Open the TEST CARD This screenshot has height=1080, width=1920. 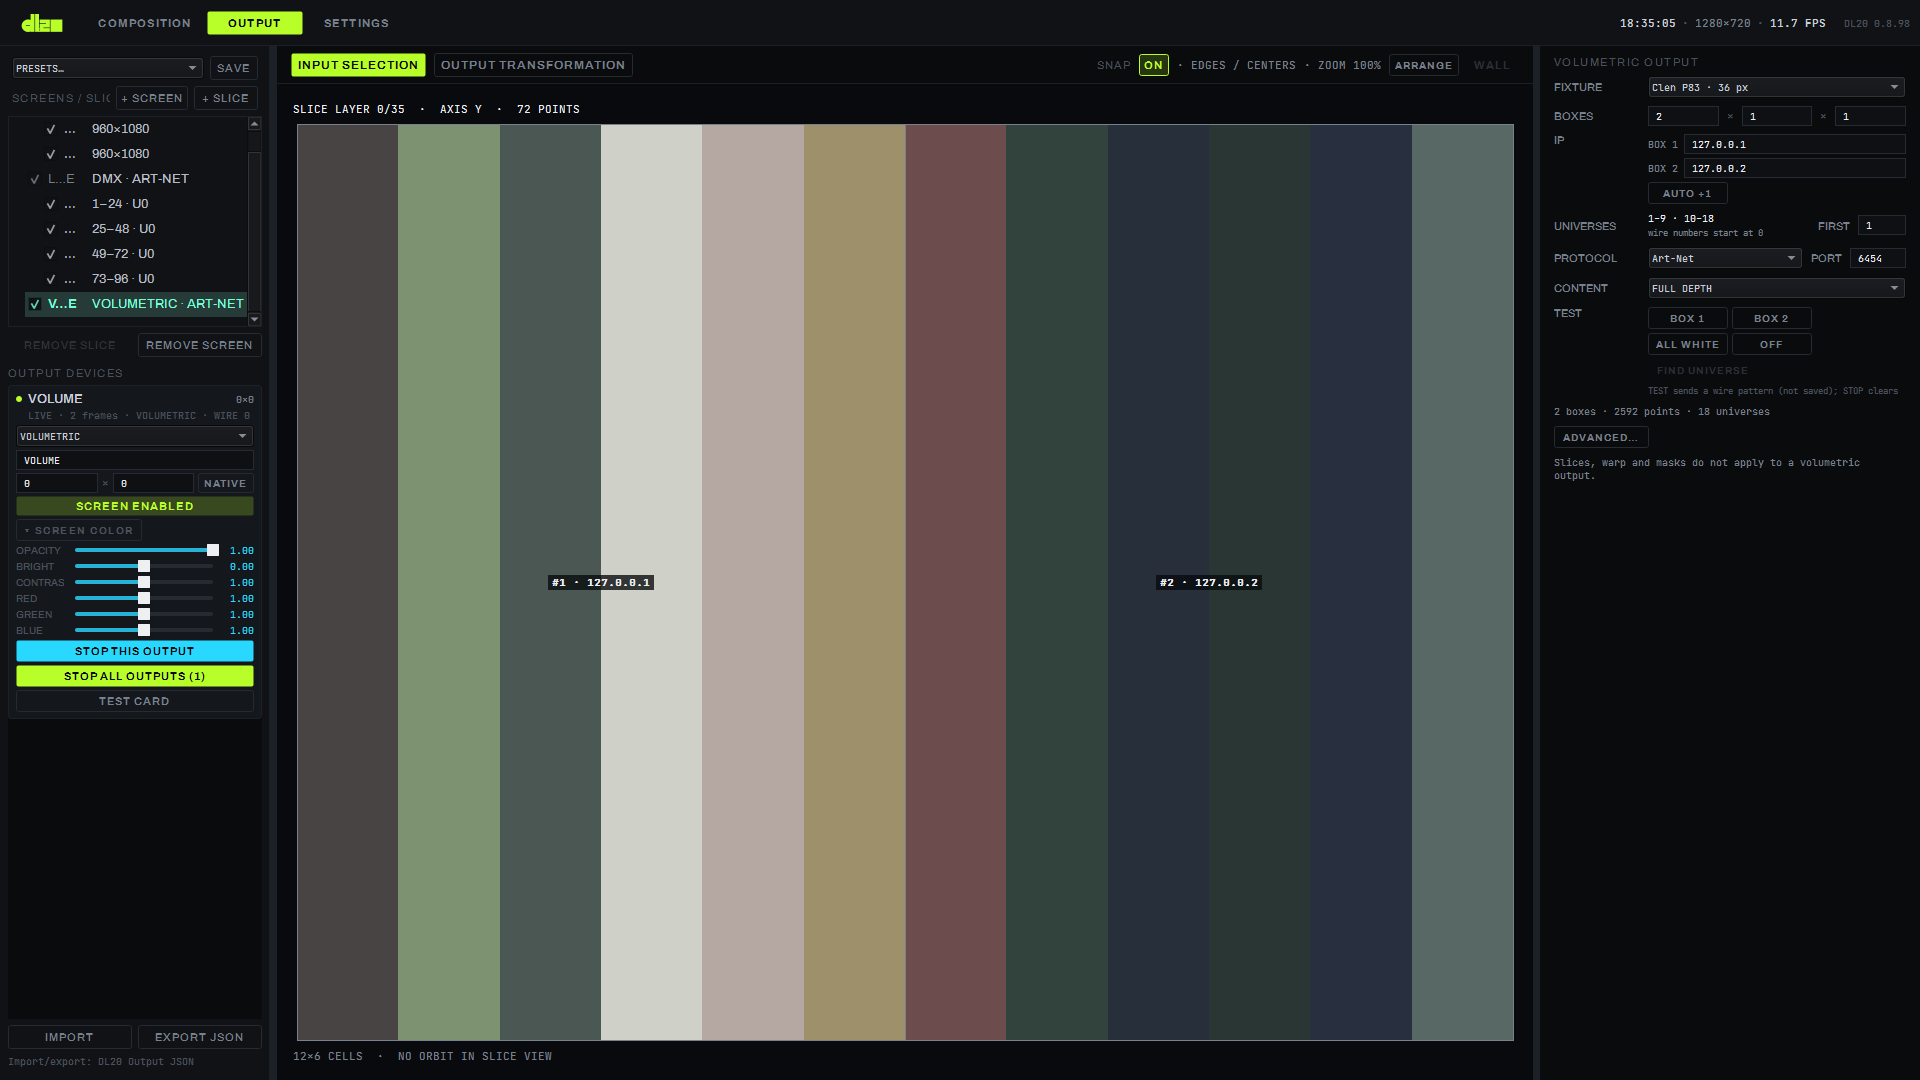click(x=135, y=701)
